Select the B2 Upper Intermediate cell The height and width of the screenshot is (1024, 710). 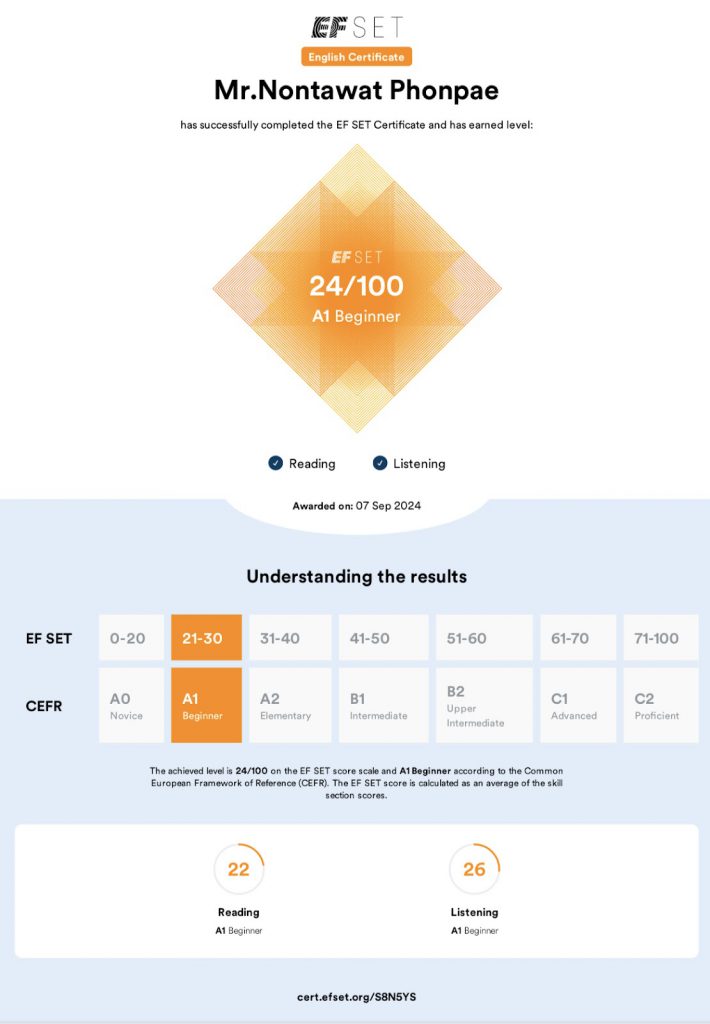point(484,705)
